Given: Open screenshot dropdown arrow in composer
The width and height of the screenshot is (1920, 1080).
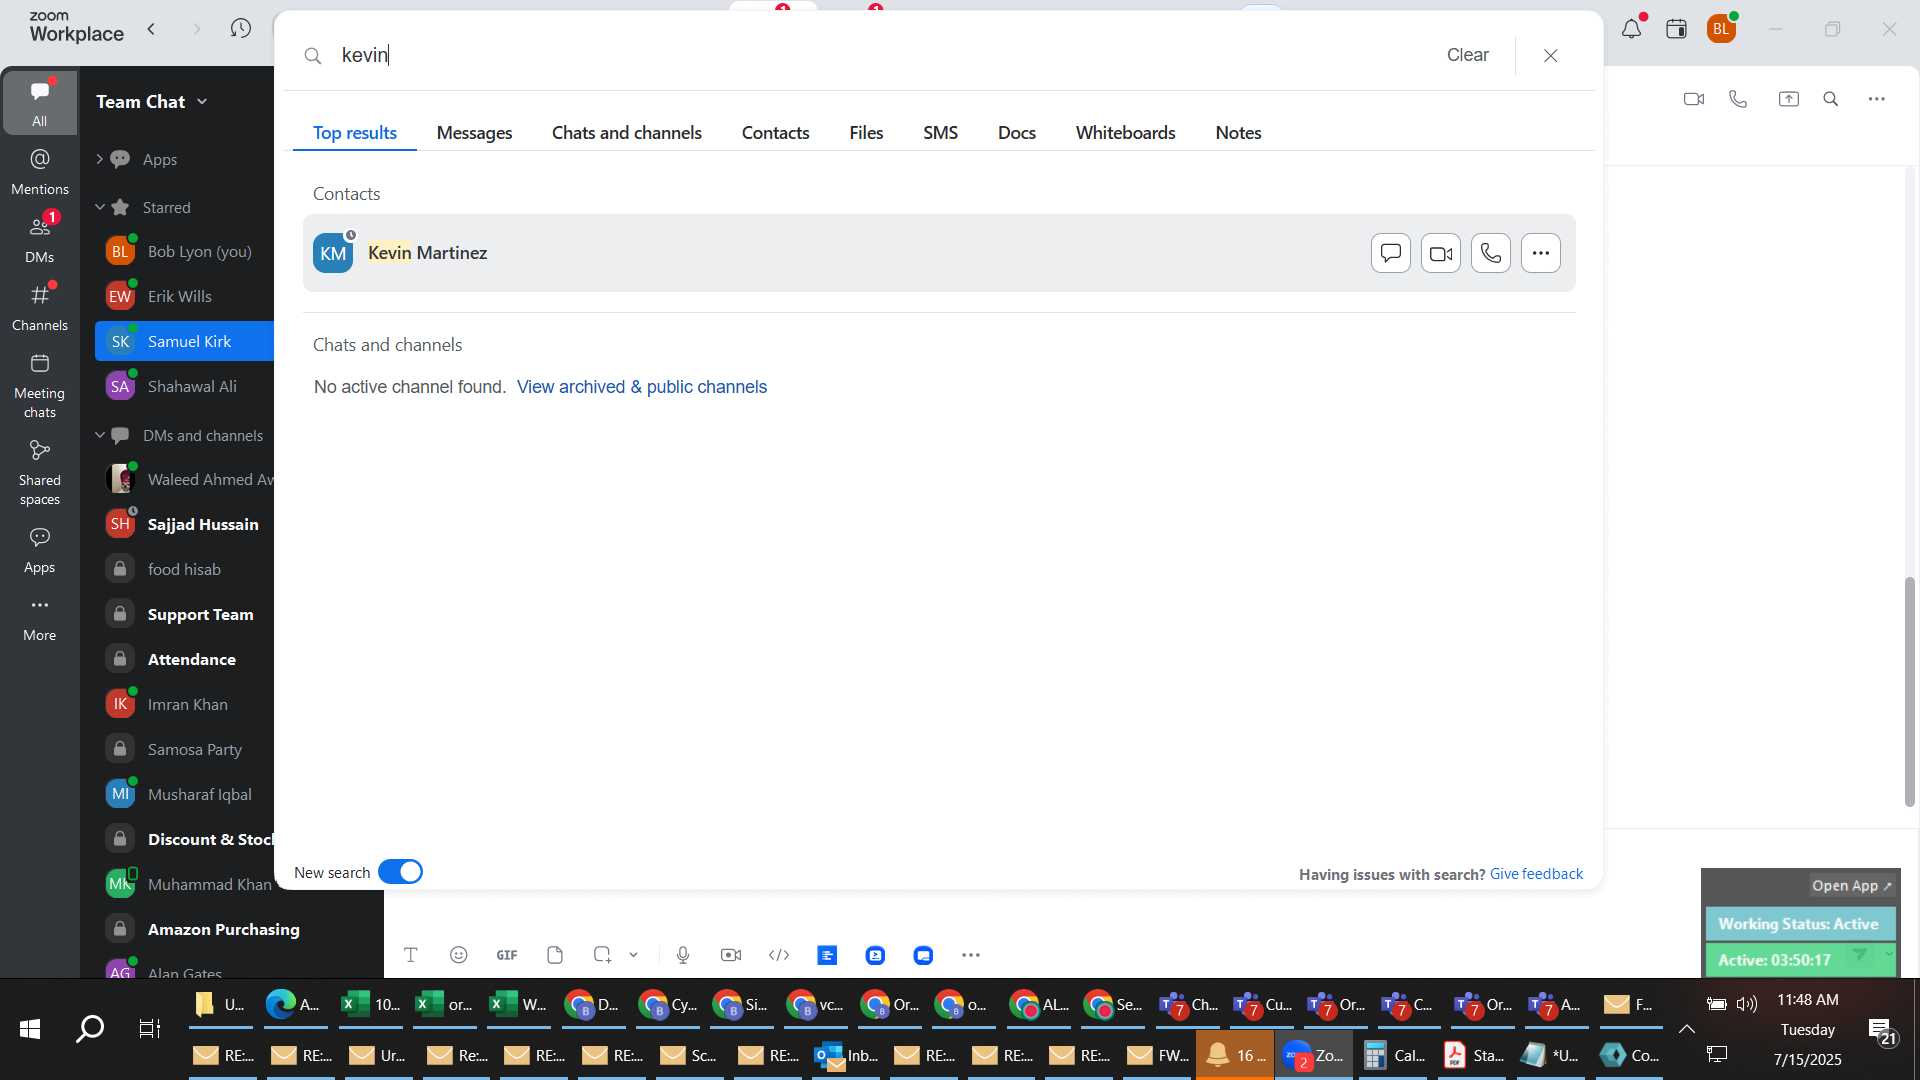Looking at the screenshot, I should pos(633,955).
